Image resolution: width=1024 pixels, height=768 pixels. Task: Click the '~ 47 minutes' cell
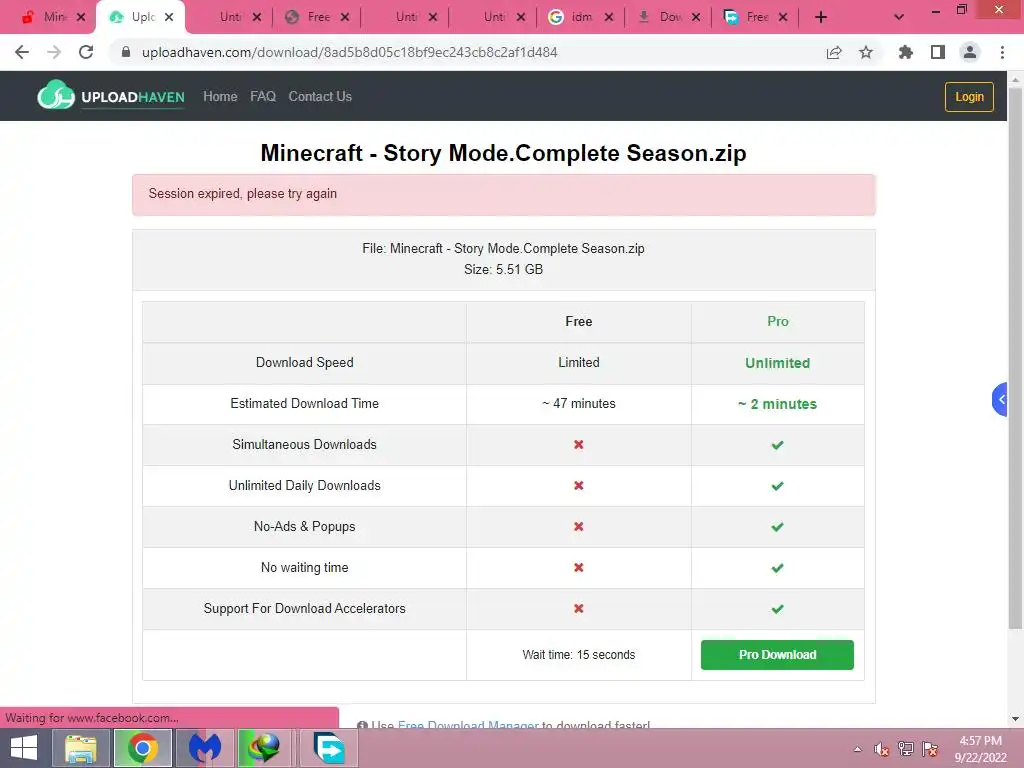(579, 404)
